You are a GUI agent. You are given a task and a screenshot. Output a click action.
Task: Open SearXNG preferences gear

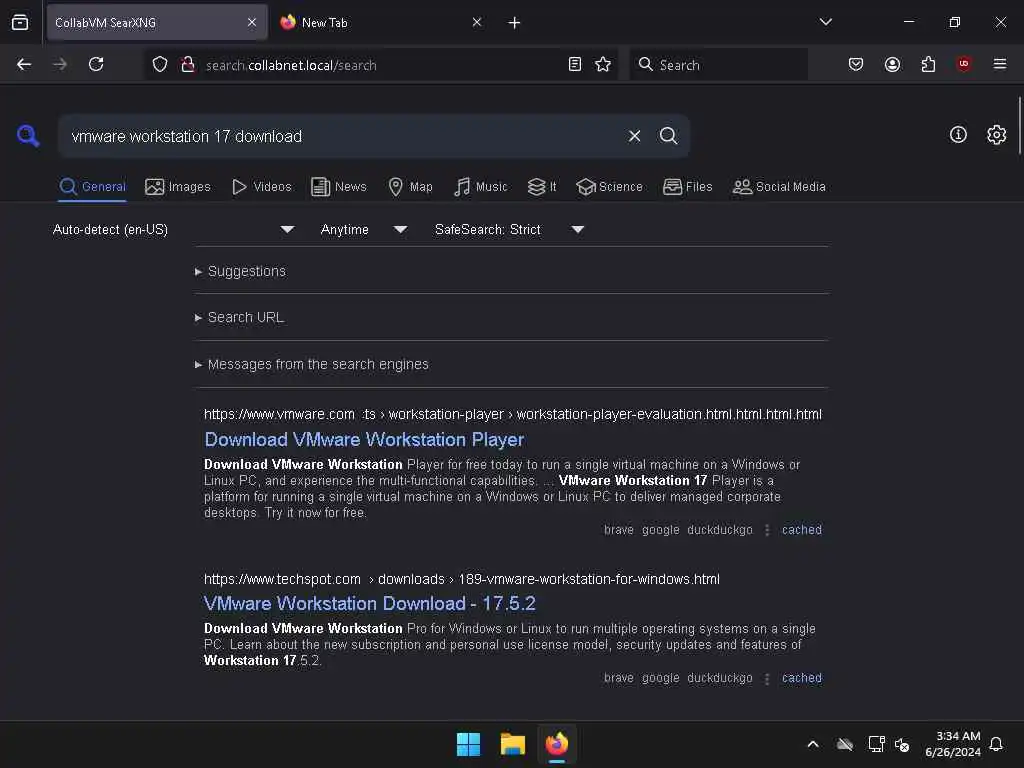(x=996, y=135)
